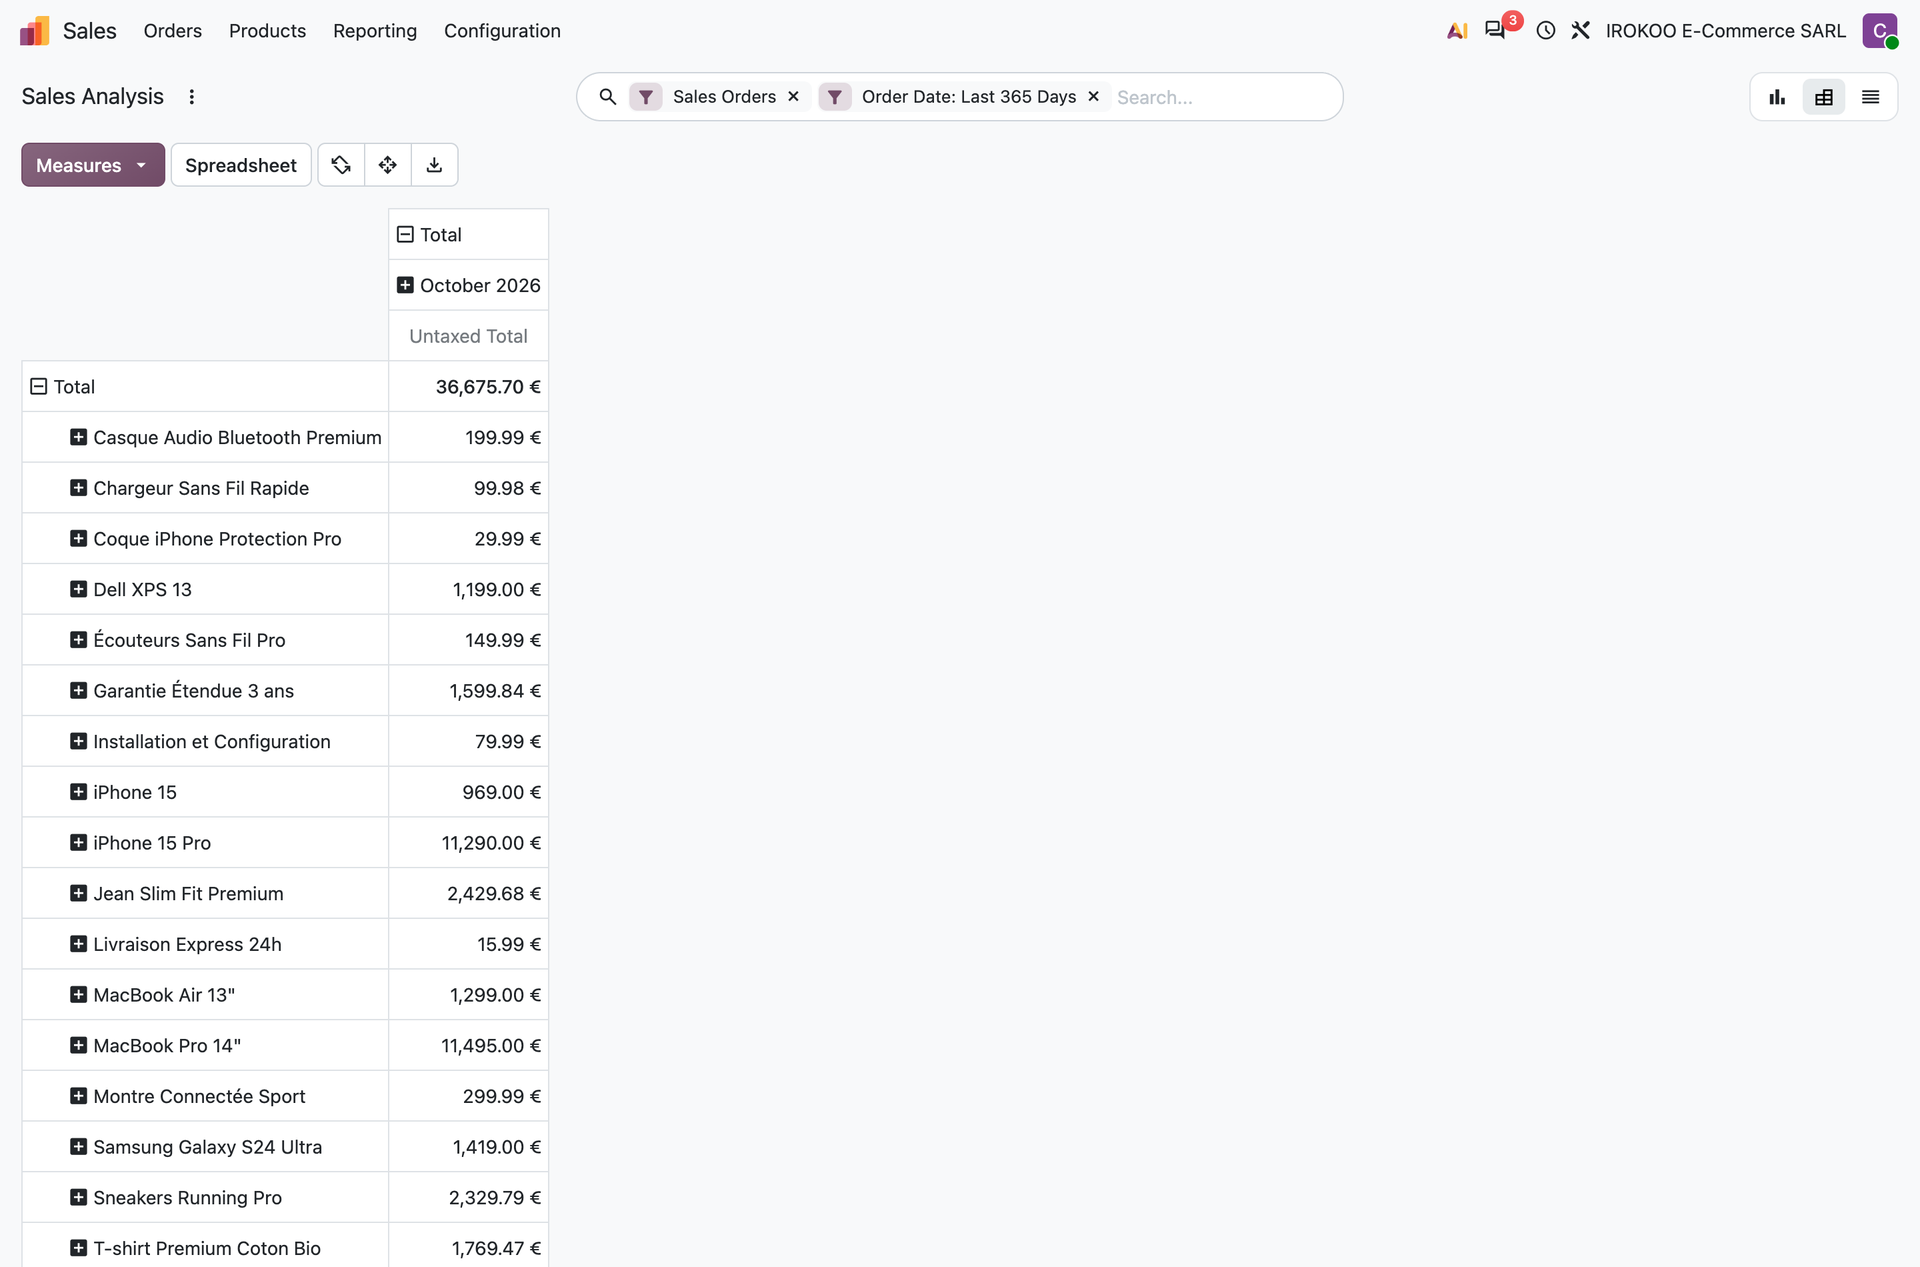The image size is (1920, 1267).
Task: Click the search magnifier icon
Action: (607, 97)
